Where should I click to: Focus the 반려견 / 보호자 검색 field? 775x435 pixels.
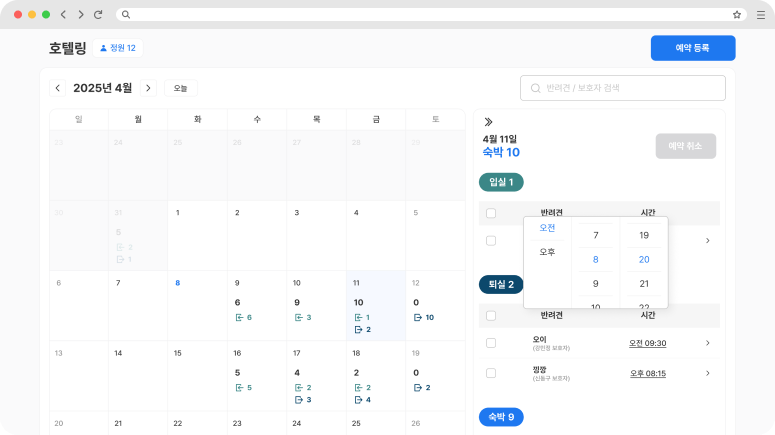coord(623,88)
